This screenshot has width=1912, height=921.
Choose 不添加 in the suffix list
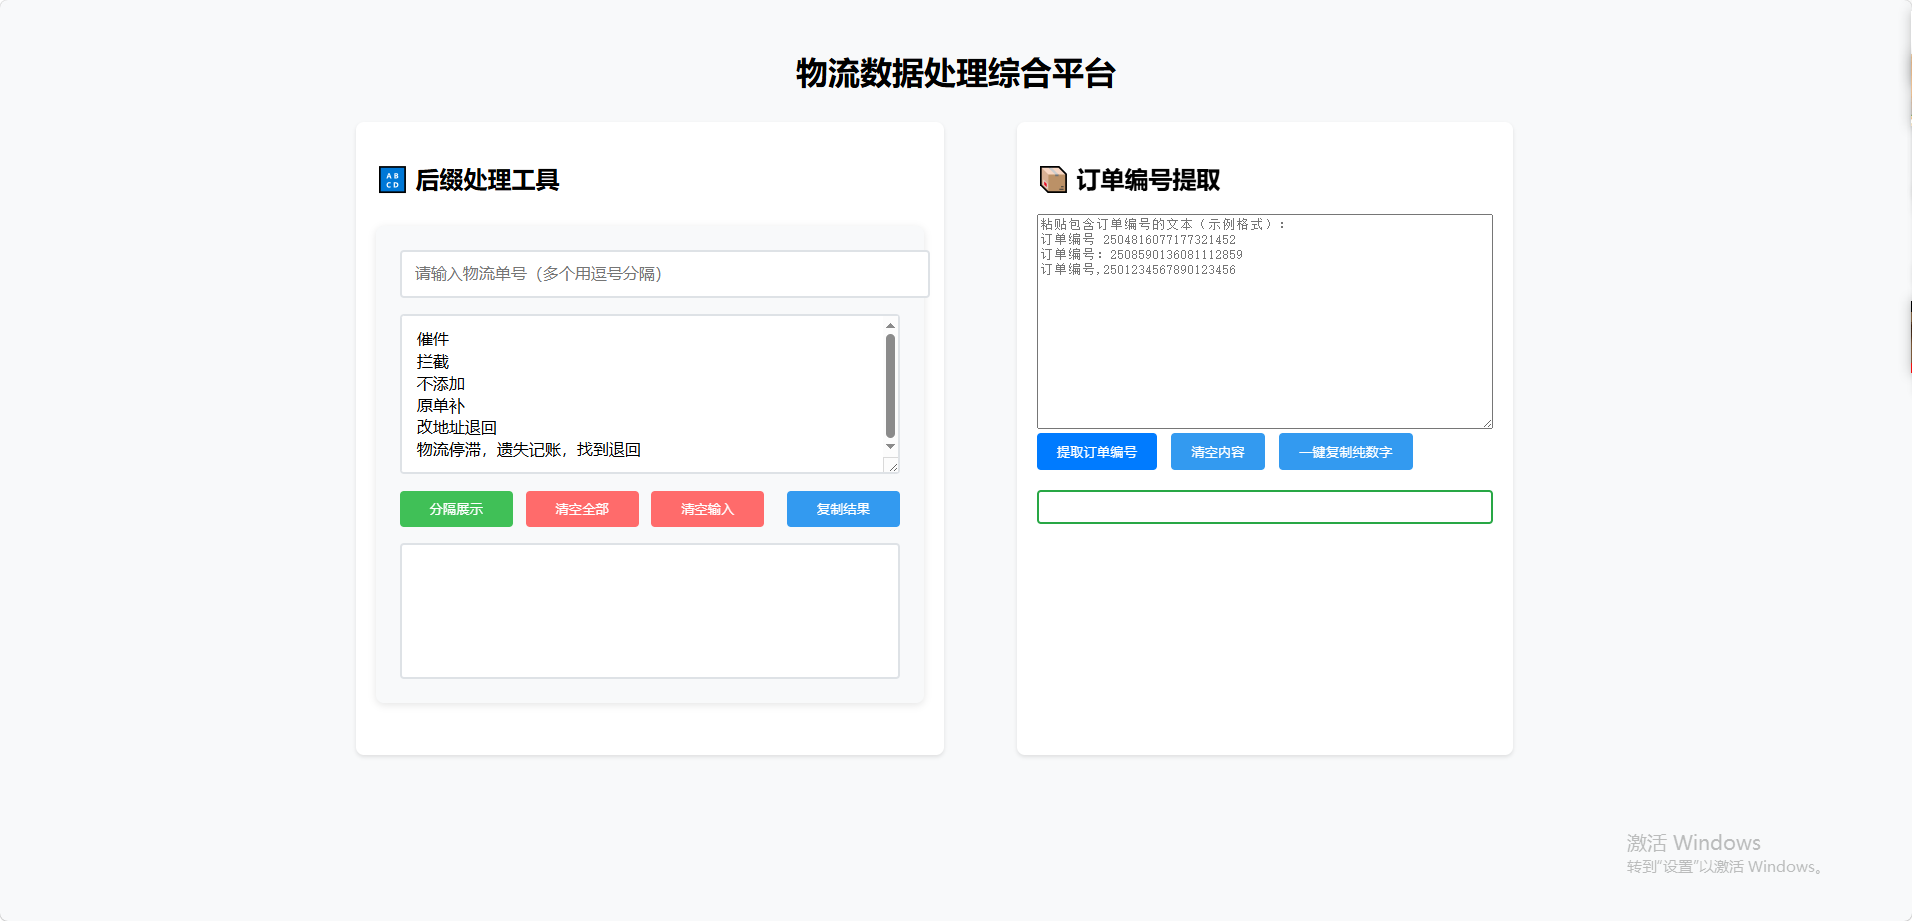pyautogui.click(x=441, y=384)
